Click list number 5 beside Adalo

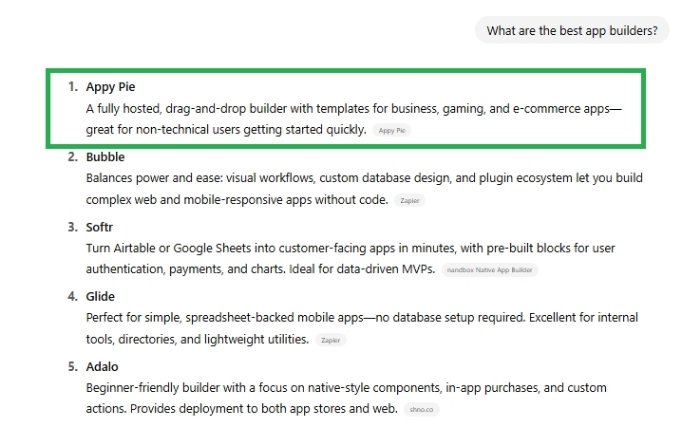[73, 366]
